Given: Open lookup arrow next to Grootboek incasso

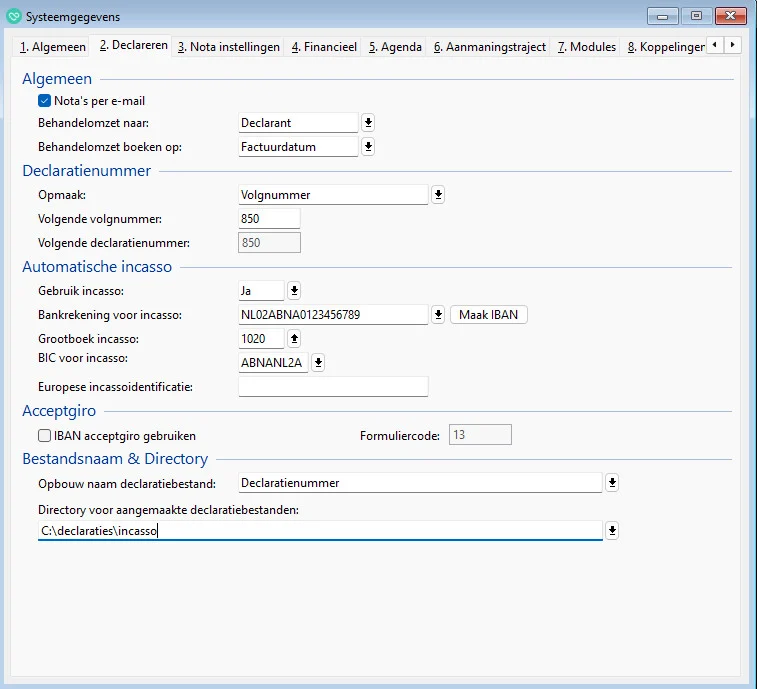Looking at the screenshot, I should (294, 339).
